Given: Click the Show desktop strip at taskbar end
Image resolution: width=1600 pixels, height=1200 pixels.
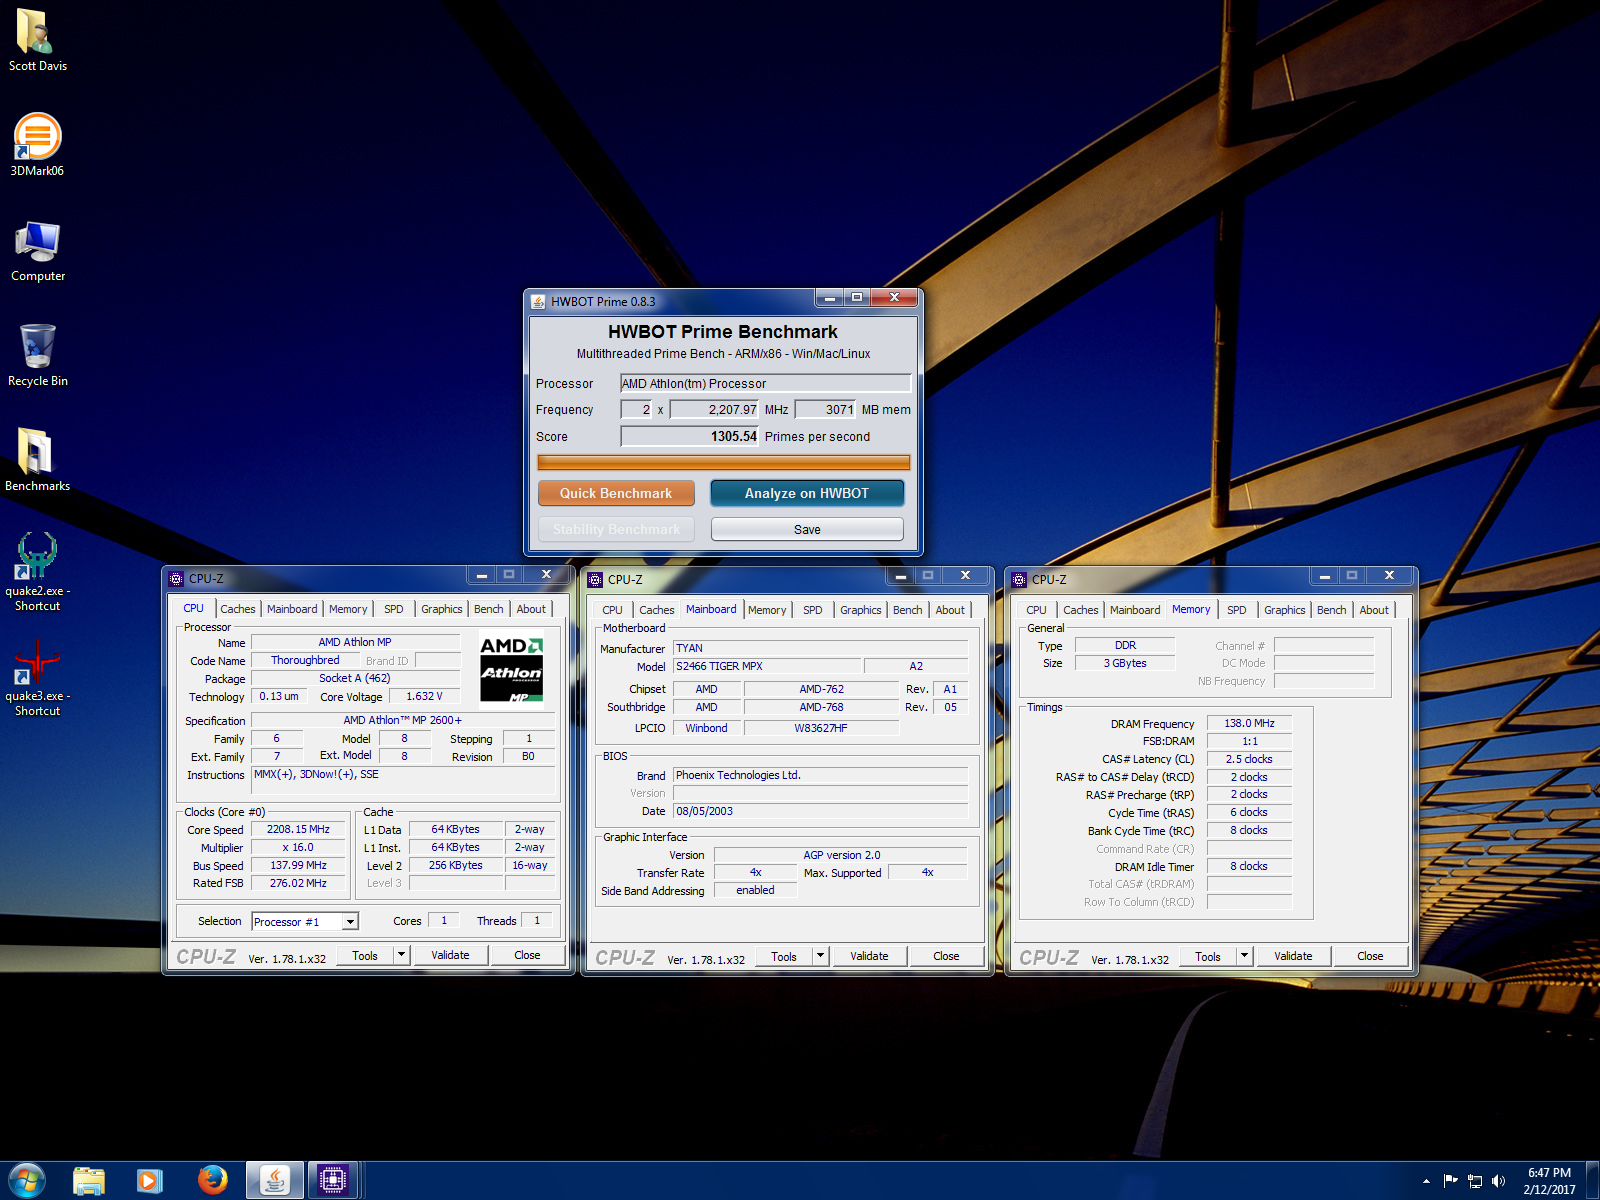Looking at the screenshot, I should click(x=1593, y=1181).
